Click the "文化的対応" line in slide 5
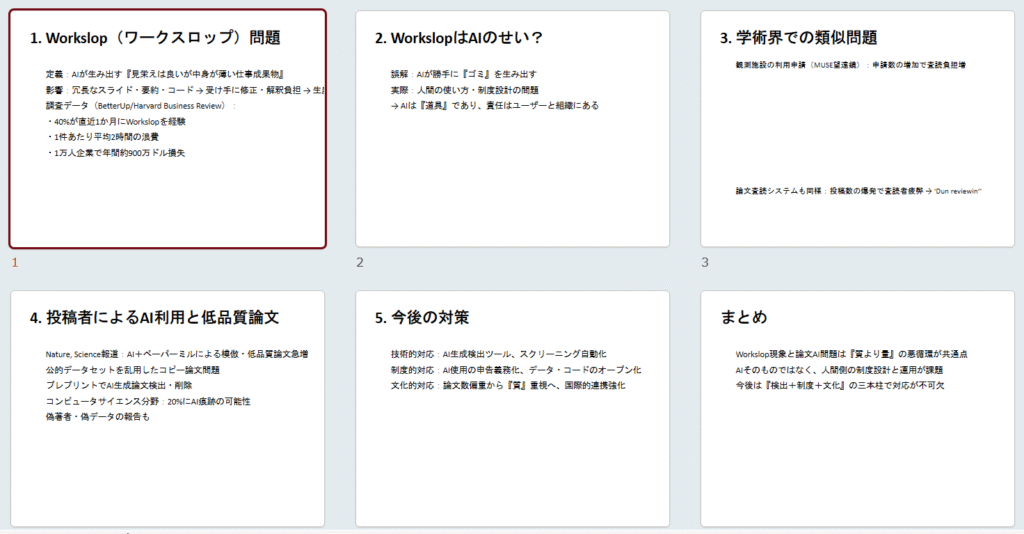Screen dimensions: 1024x534 (x=508, y=385)
